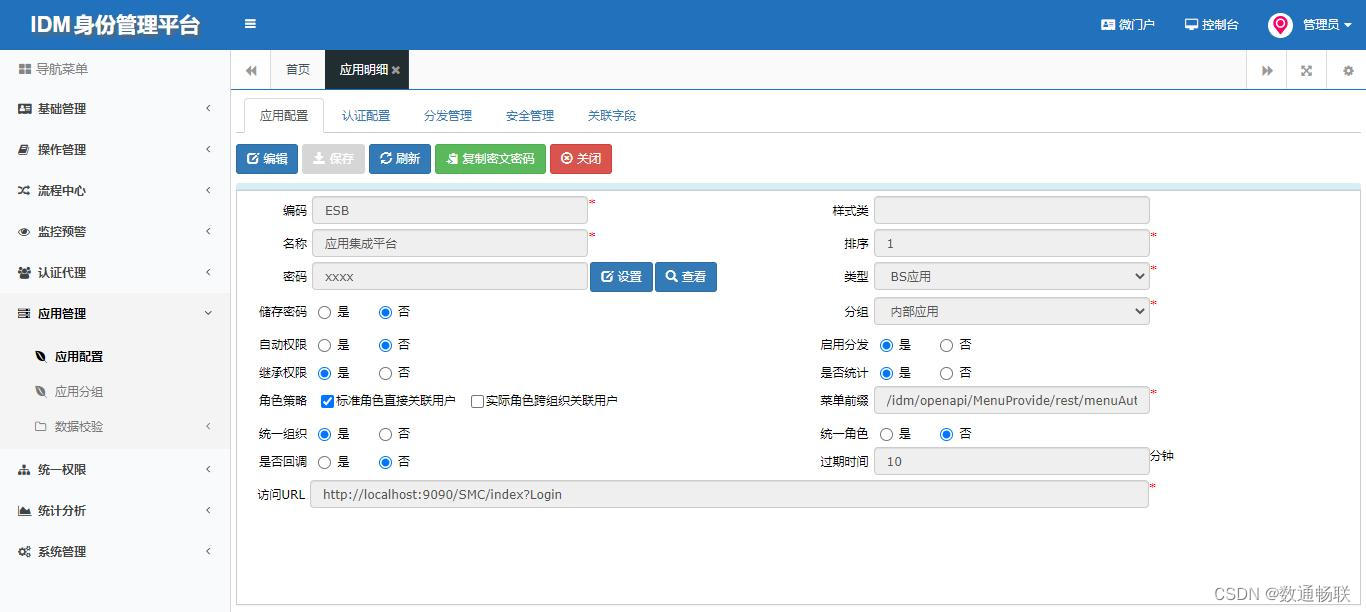
Task: Select 统一组织 否 radio
Action: pos(385,434)
